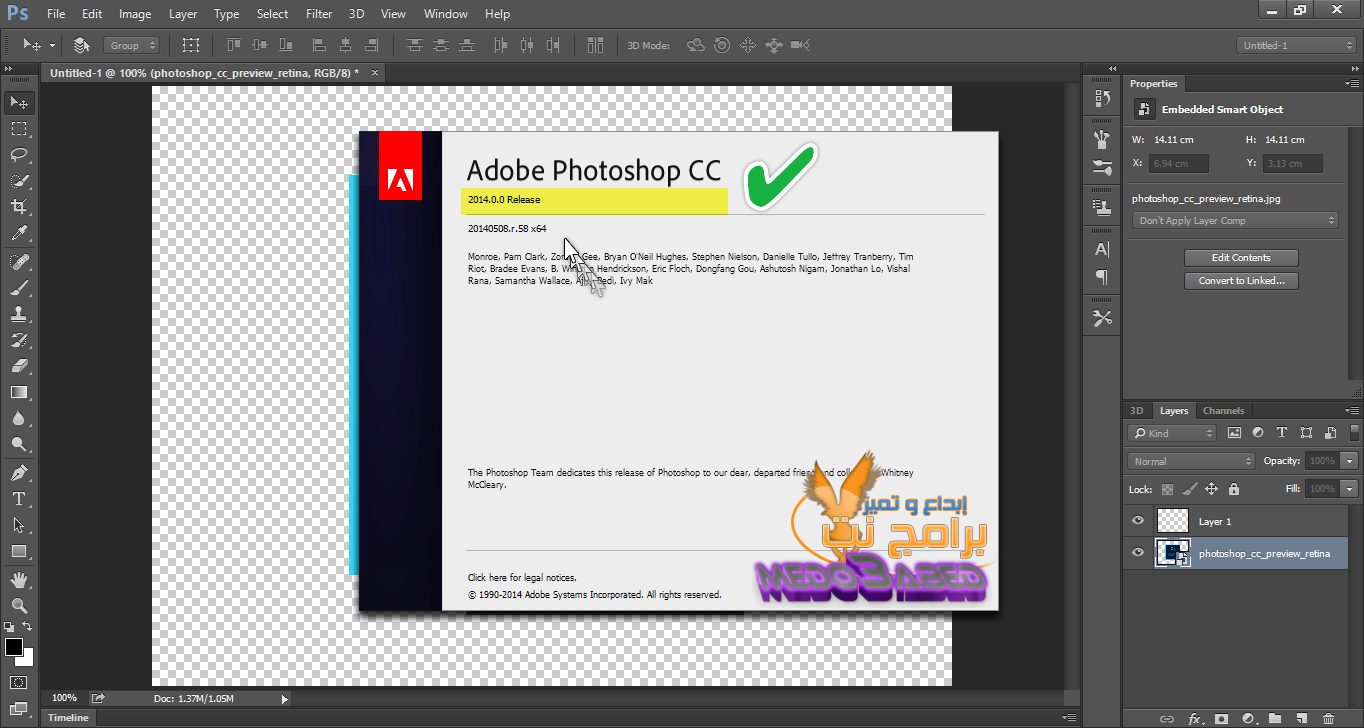Click the Convert to Linked... button

pyautogui.click(x=1241, y=281)
